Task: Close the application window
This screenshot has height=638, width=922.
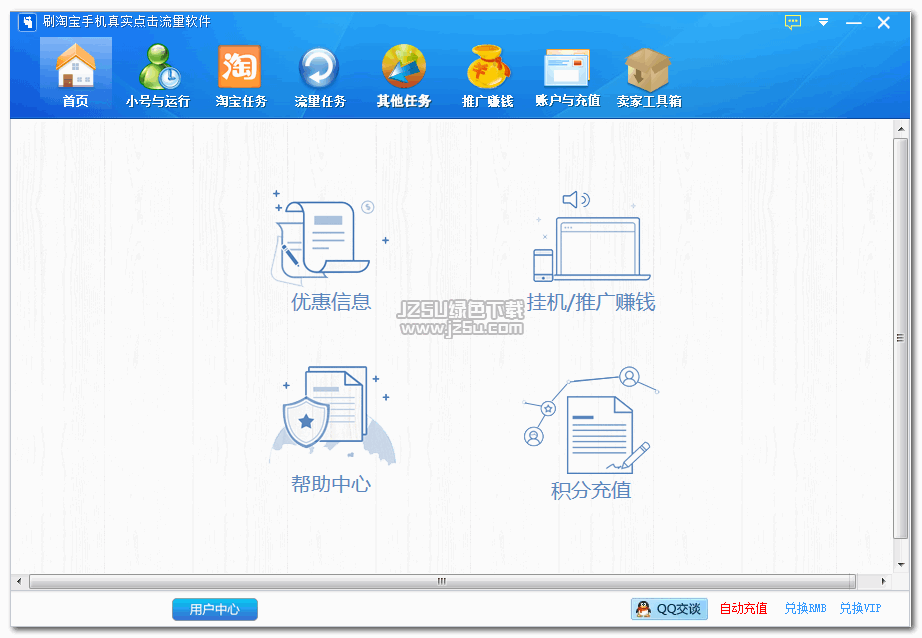Action: [x=883, y=22]
